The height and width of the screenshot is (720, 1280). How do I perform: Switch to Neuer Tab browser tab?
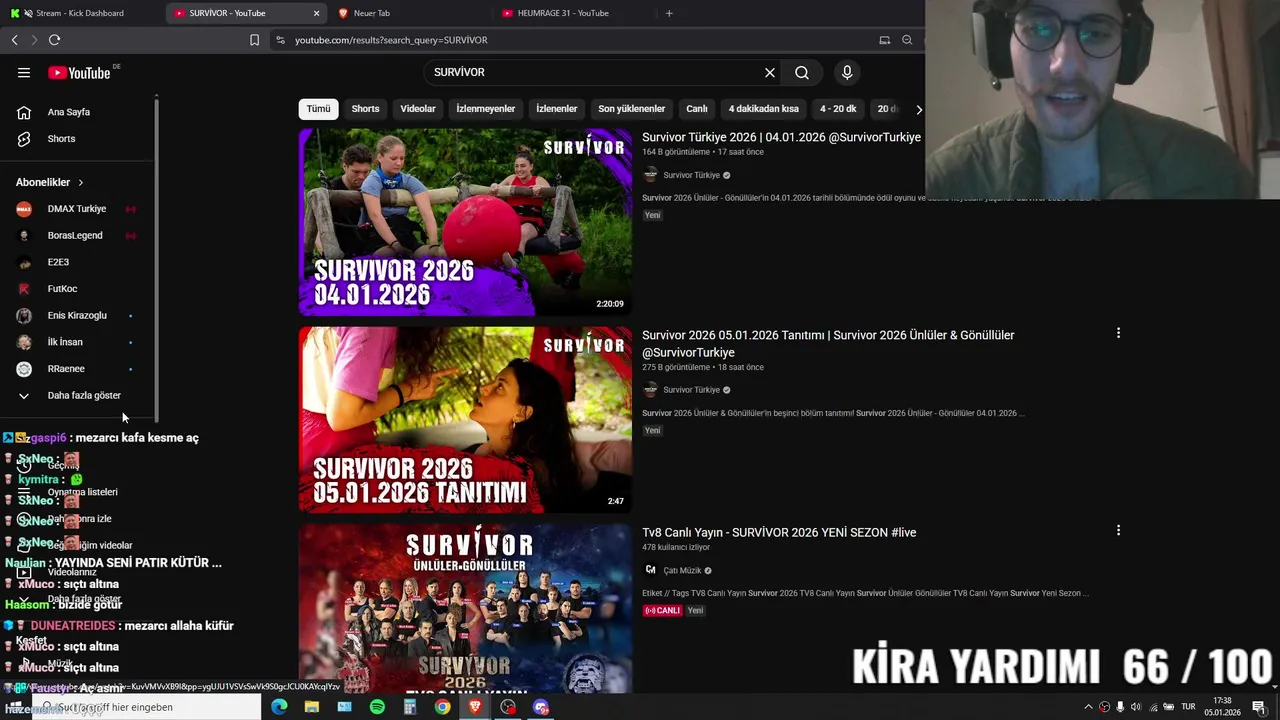410,13
